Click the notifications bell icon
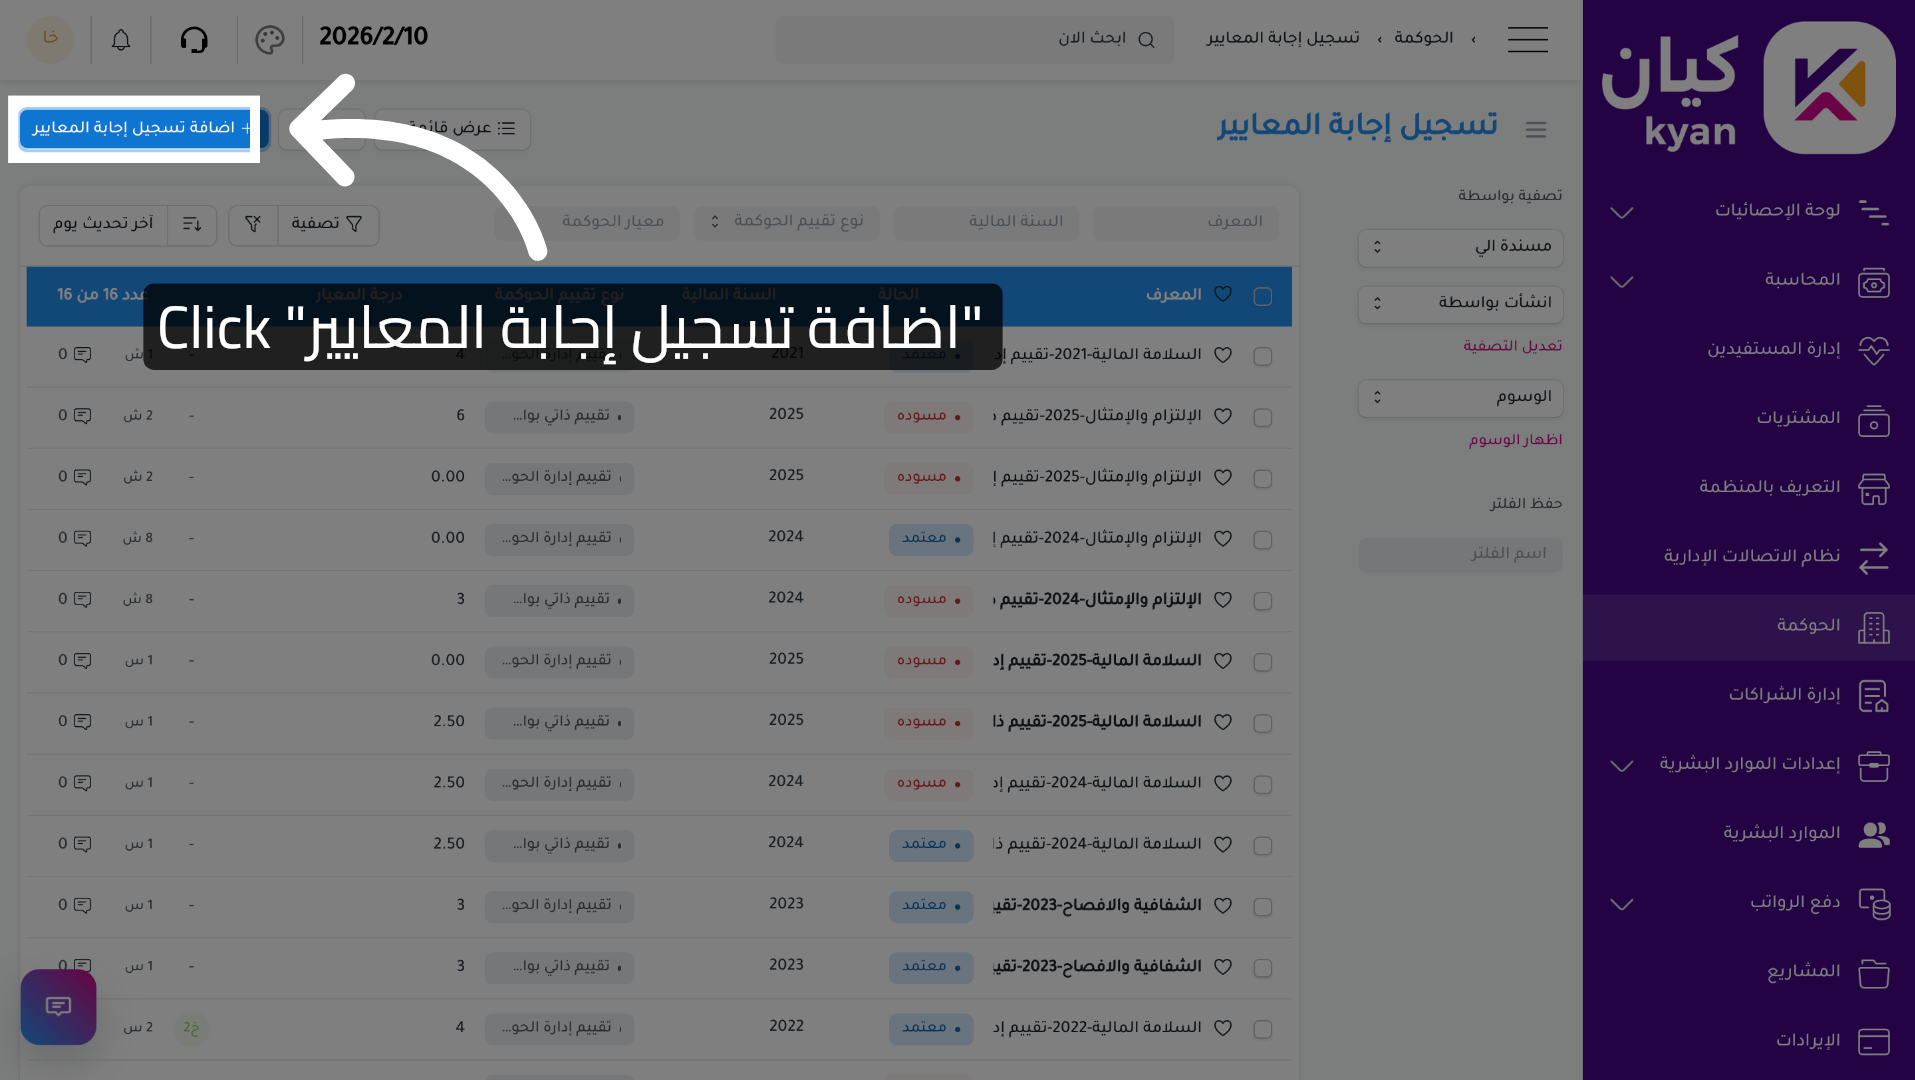The height and width of the screenshot is (1080, 1915). [121, 40]
